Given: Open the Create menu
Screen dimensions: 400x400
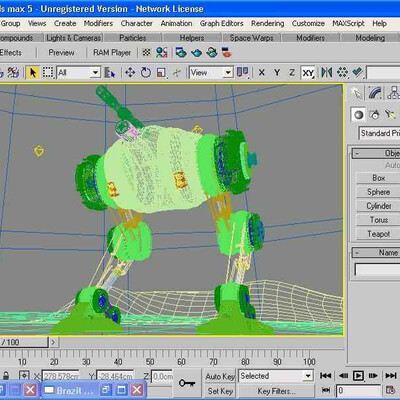Looking at the screenshot, I should click(x=65, y=23).
